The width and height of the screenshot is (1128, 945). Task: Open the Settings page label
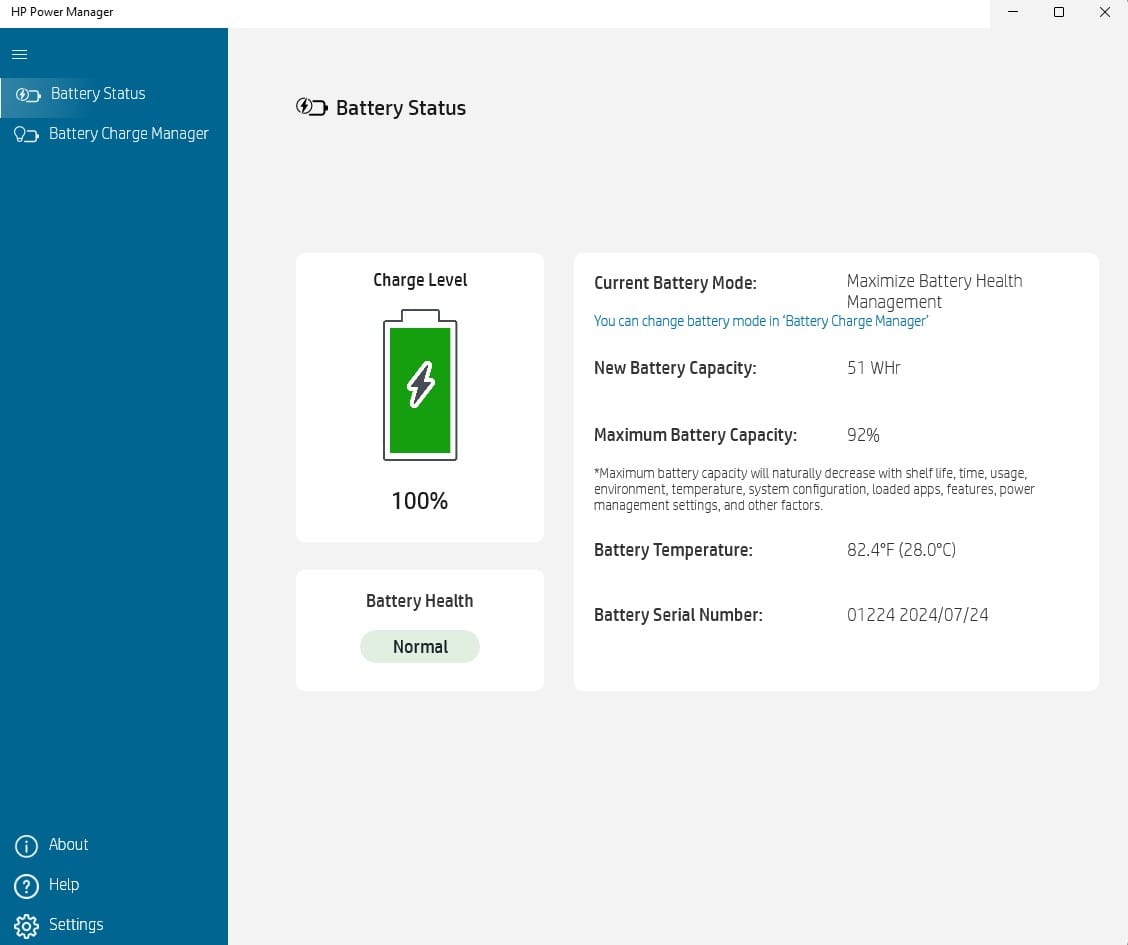[76, 924]
